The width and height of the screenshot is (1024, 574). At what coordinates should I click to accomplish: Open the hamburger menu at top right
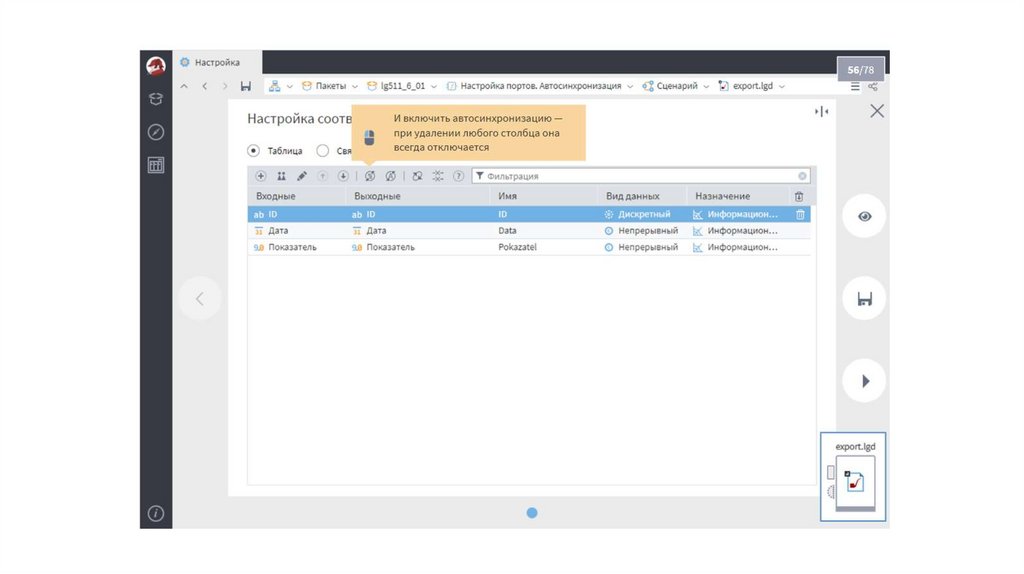click(x=855, y=87)
